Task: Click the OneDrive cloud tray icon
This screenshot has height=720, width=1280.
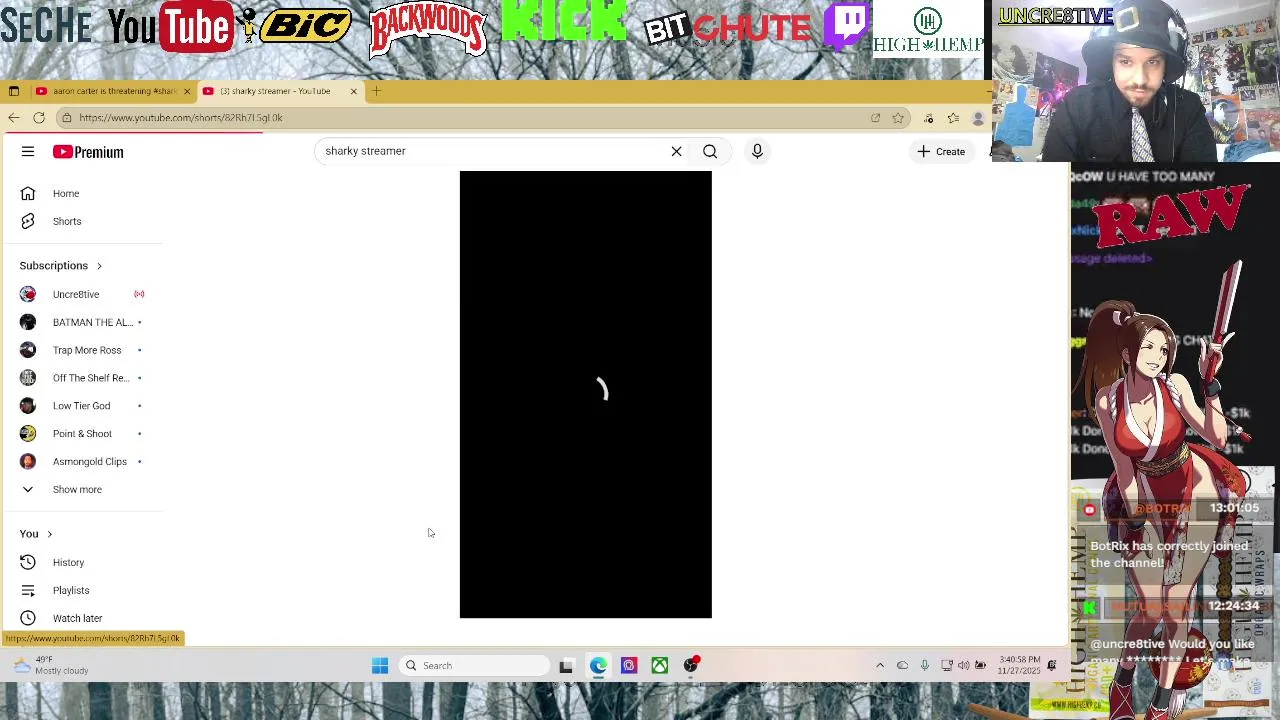Action: [x=902, y=666]
